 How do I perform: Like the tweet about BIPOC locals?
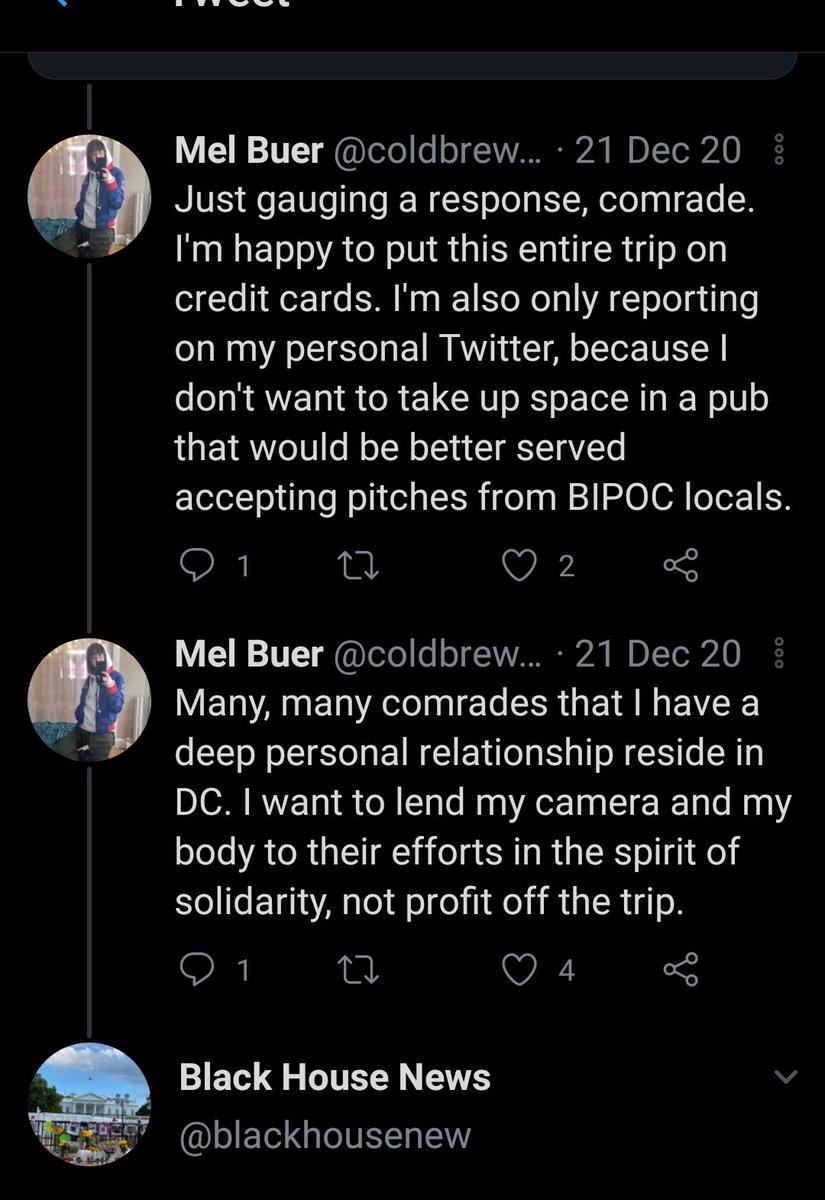520,566
